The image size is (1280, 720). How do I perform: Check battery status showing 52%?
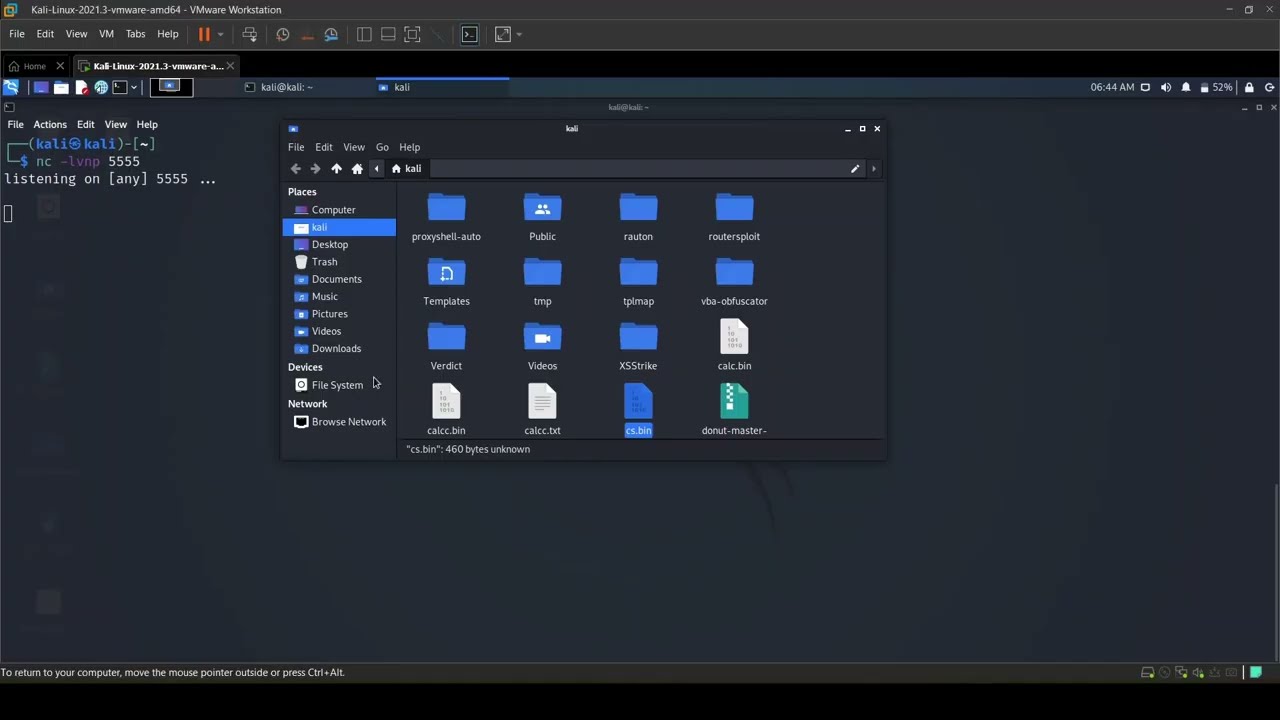1216,87
